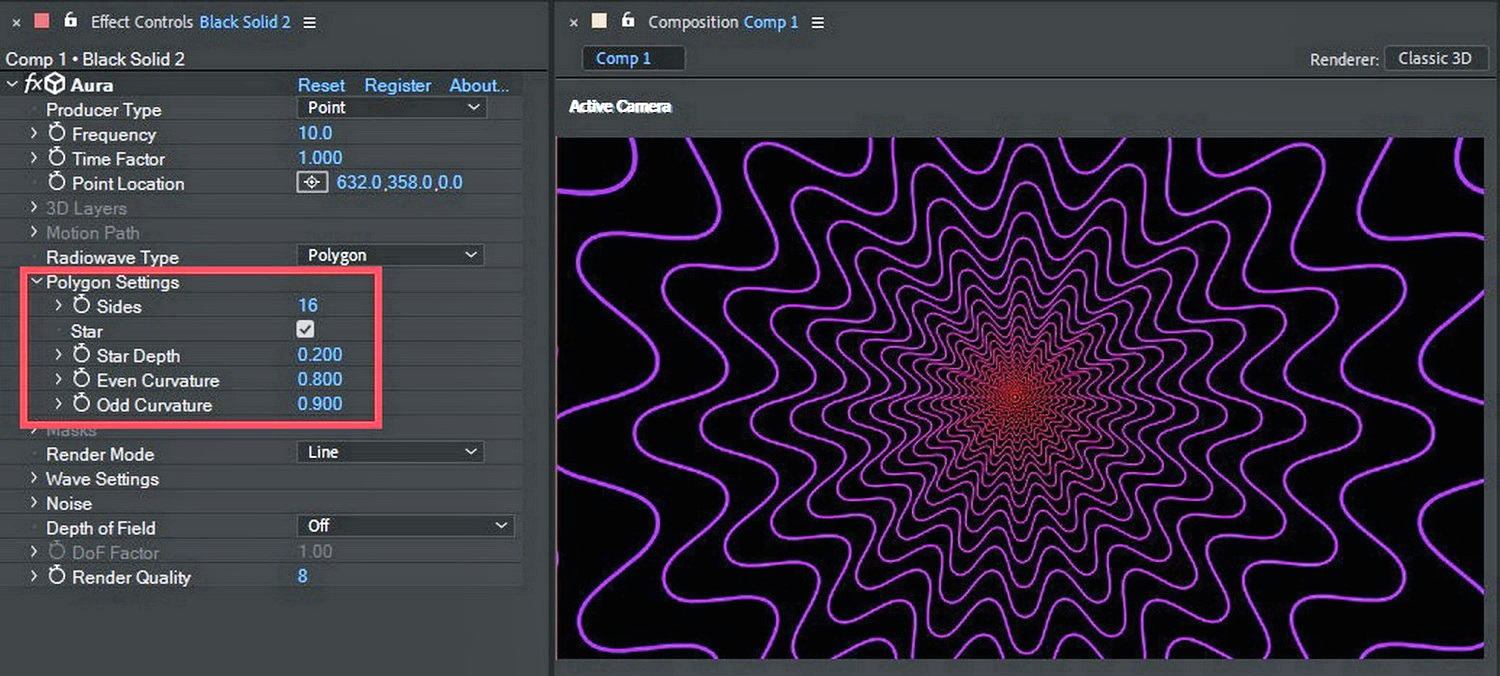Expand the Frequency property
This screenshot has height=676, width=1500.
tap(34, 133)
